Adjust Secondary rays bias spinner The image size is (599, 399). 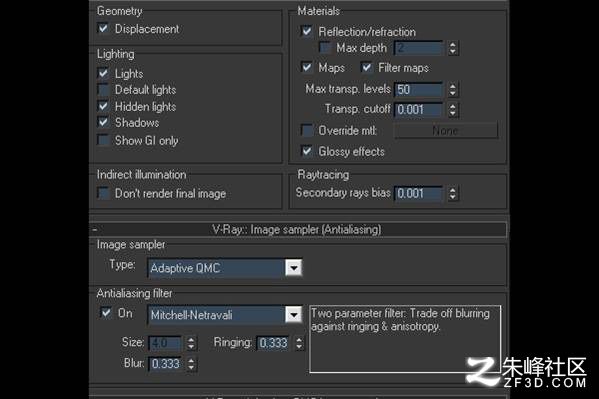click(x=453, y=193)
